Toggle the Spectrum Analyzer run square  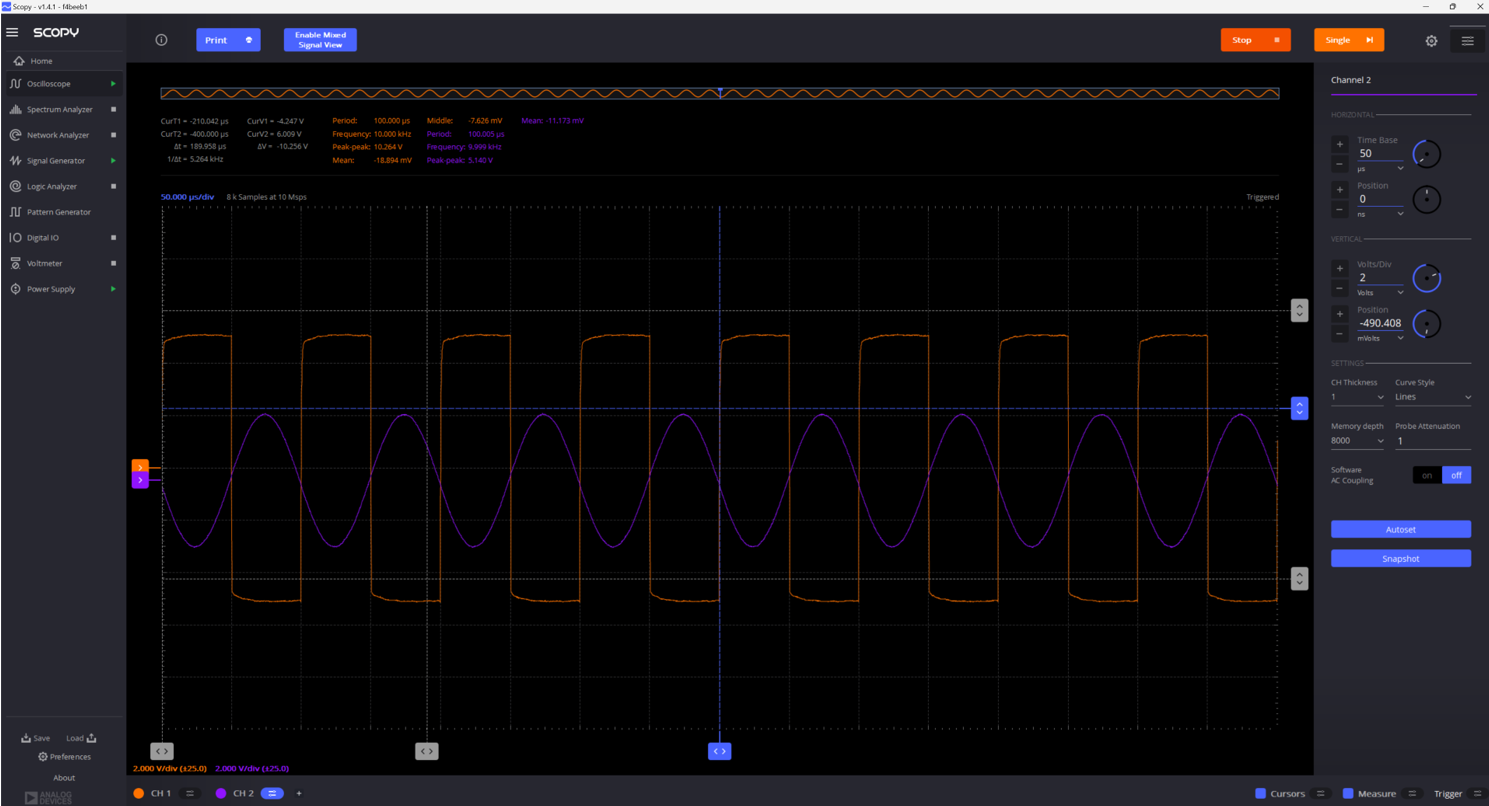113,109
